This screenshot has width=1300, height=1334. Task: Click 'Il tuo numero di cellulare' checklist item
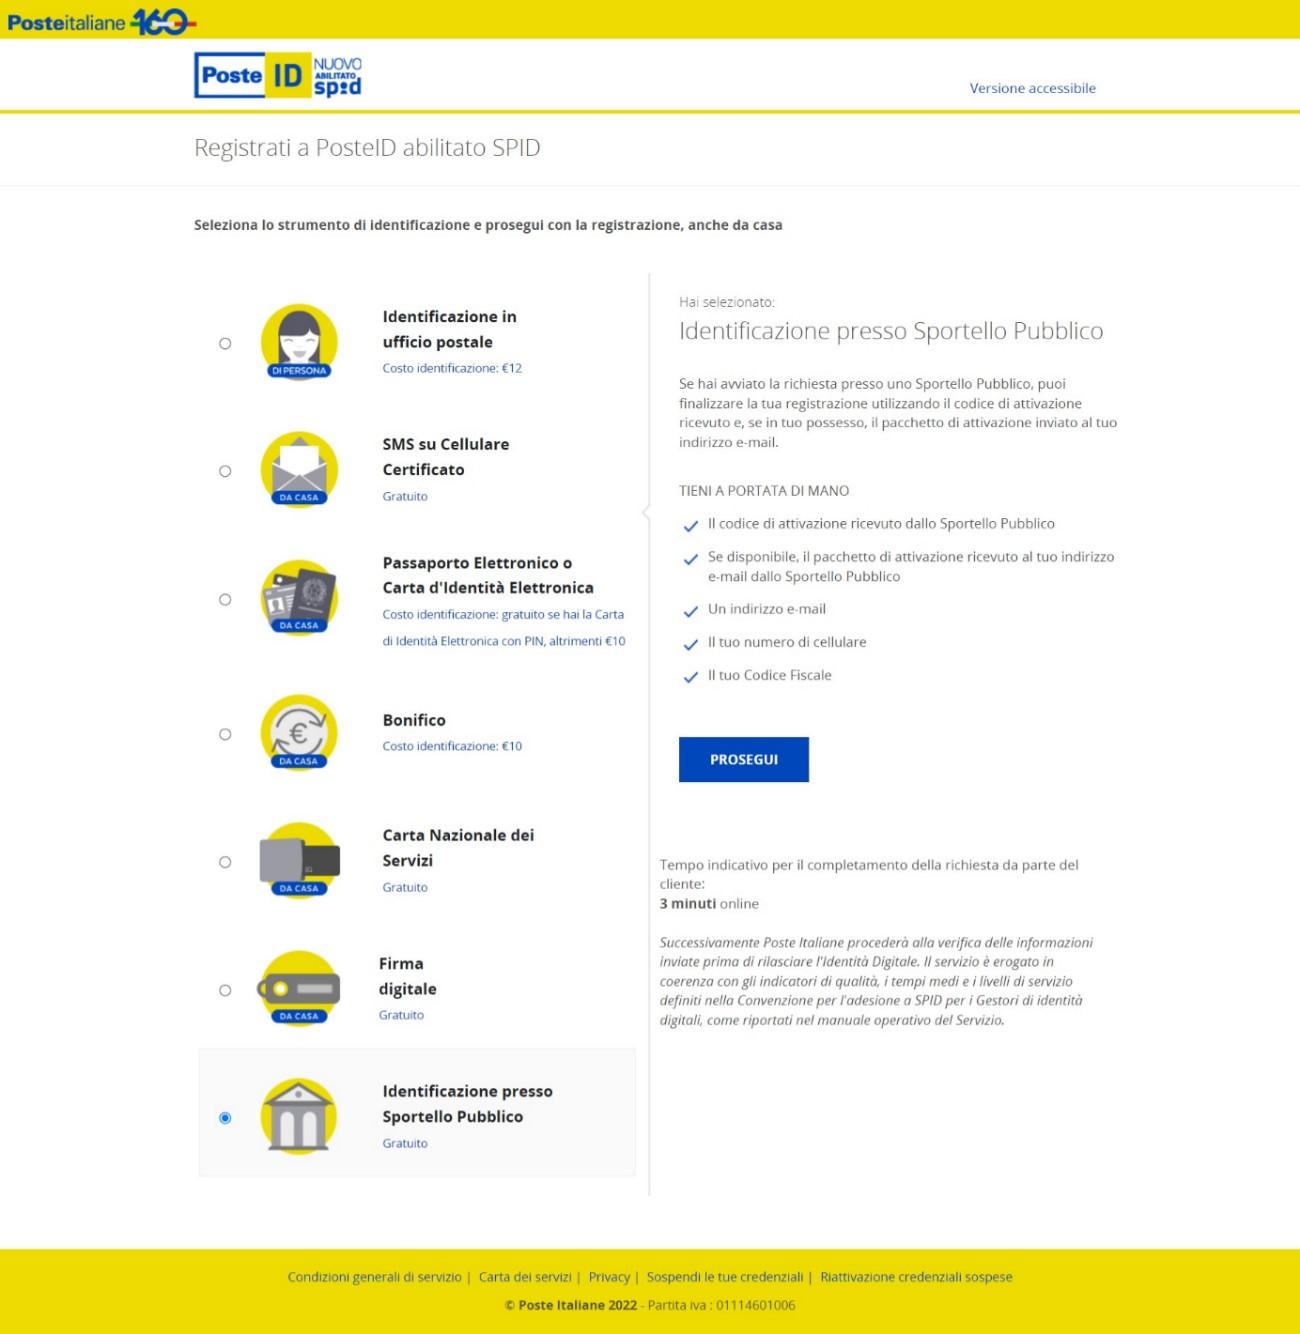pyautogui.click(x=787, y=642)
